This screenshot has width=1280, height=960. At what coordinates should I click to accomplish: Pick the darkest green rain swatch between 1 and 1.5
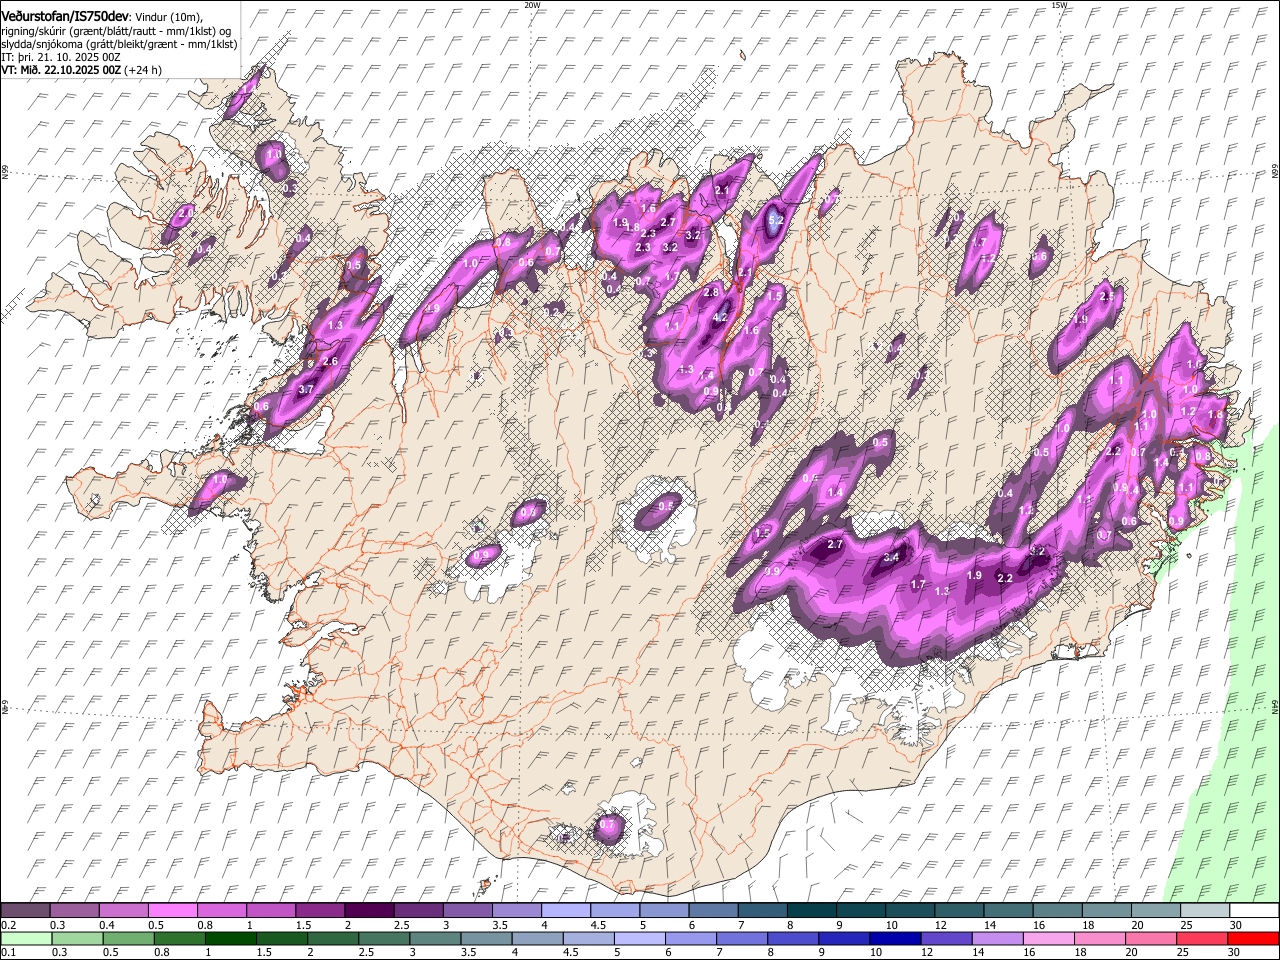tap(231, 938)
